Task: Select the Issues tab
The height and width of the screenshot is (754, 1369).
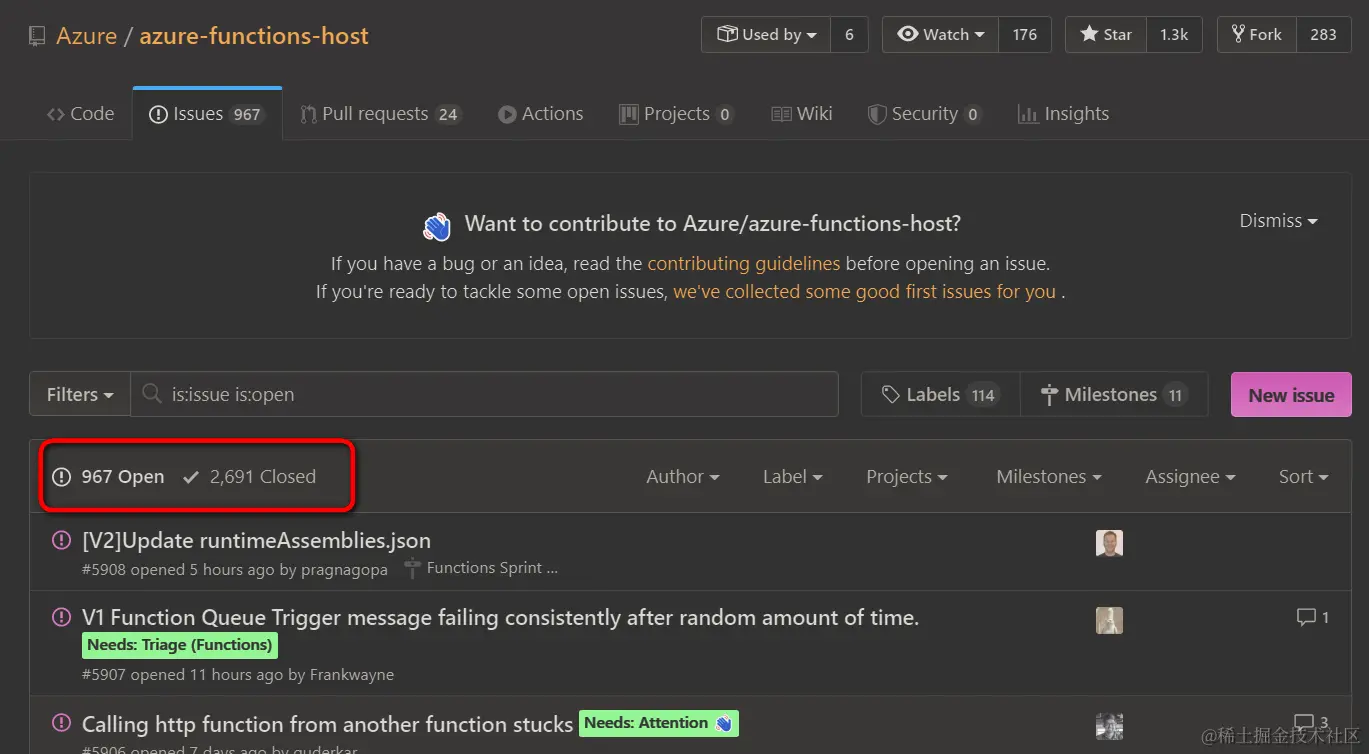Action: [207, 114]
